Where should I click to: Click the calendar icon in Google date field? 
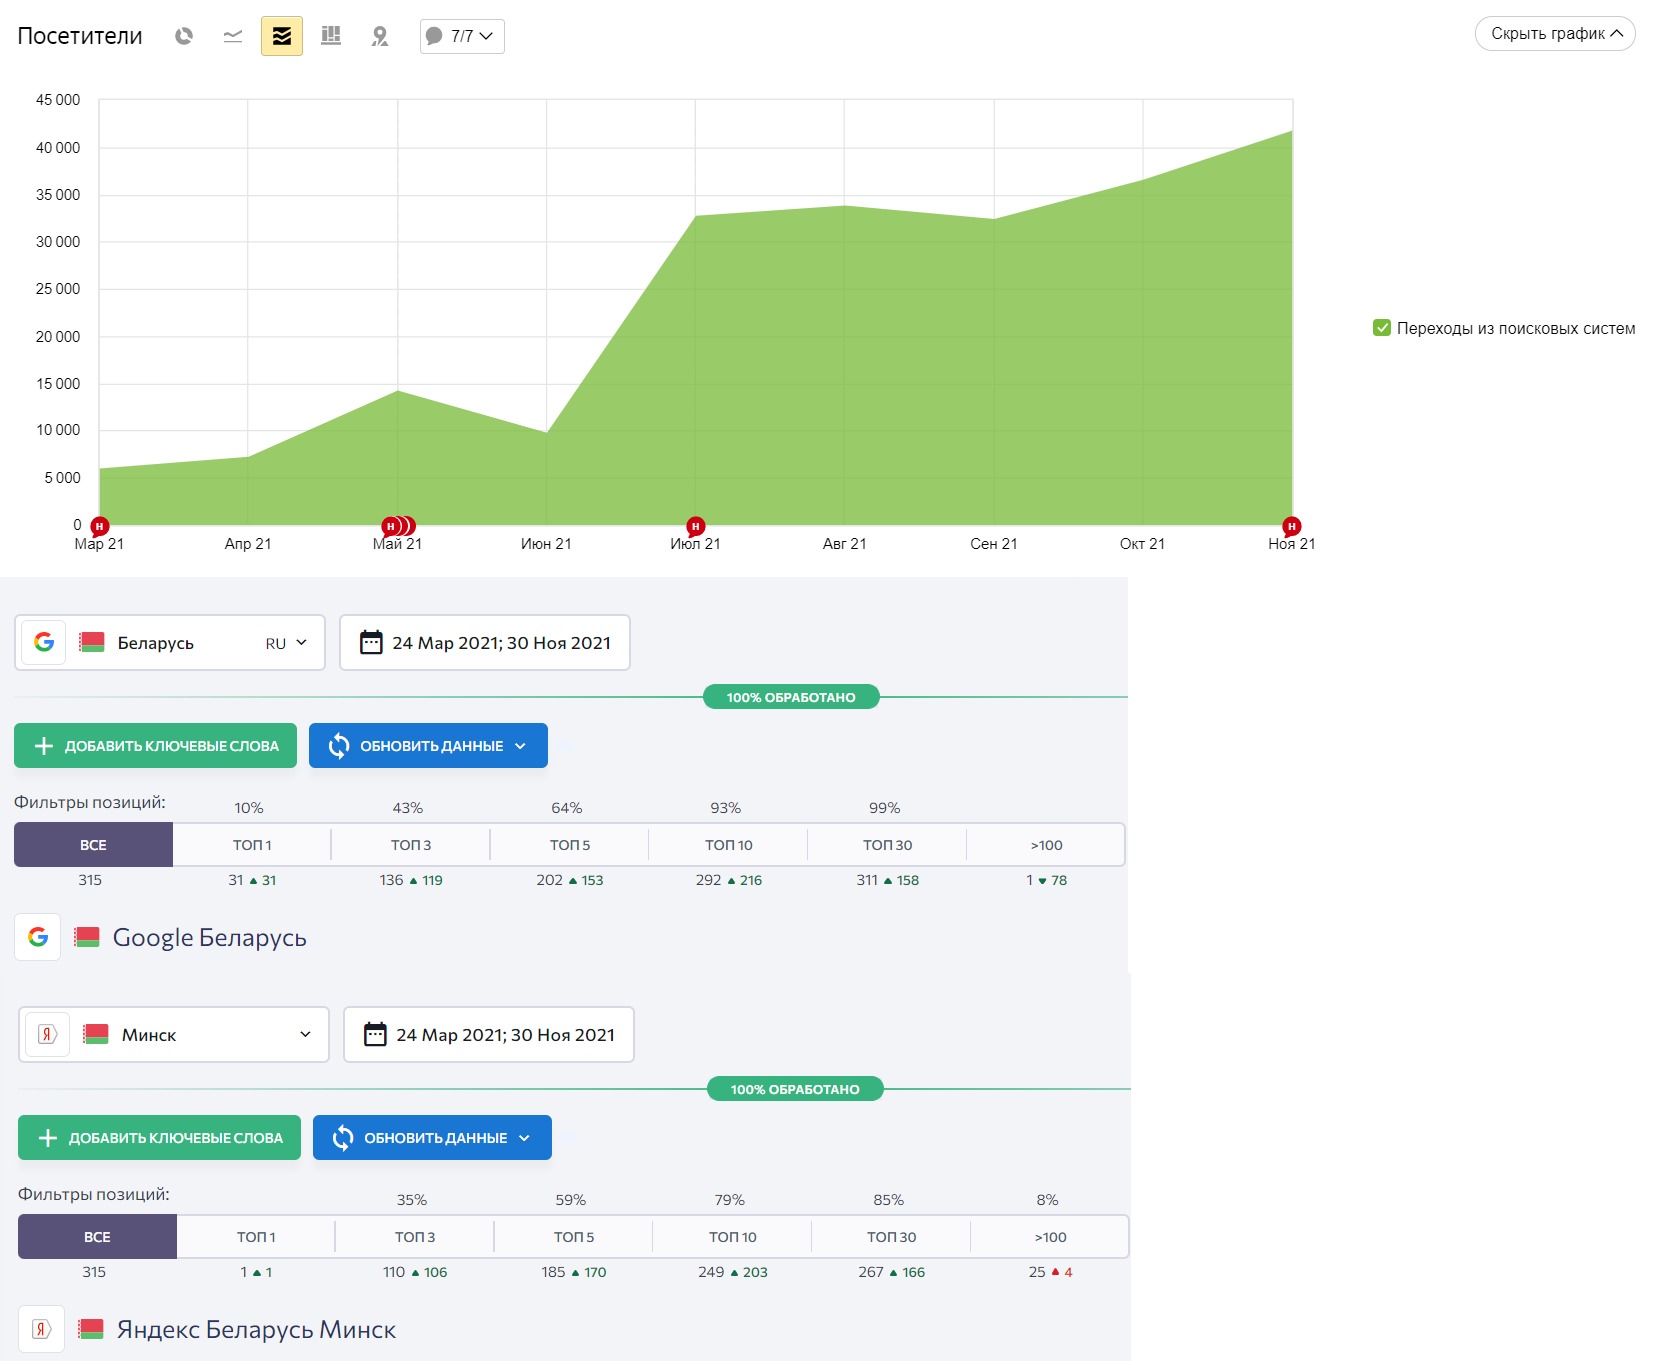(x=371, y=642)
